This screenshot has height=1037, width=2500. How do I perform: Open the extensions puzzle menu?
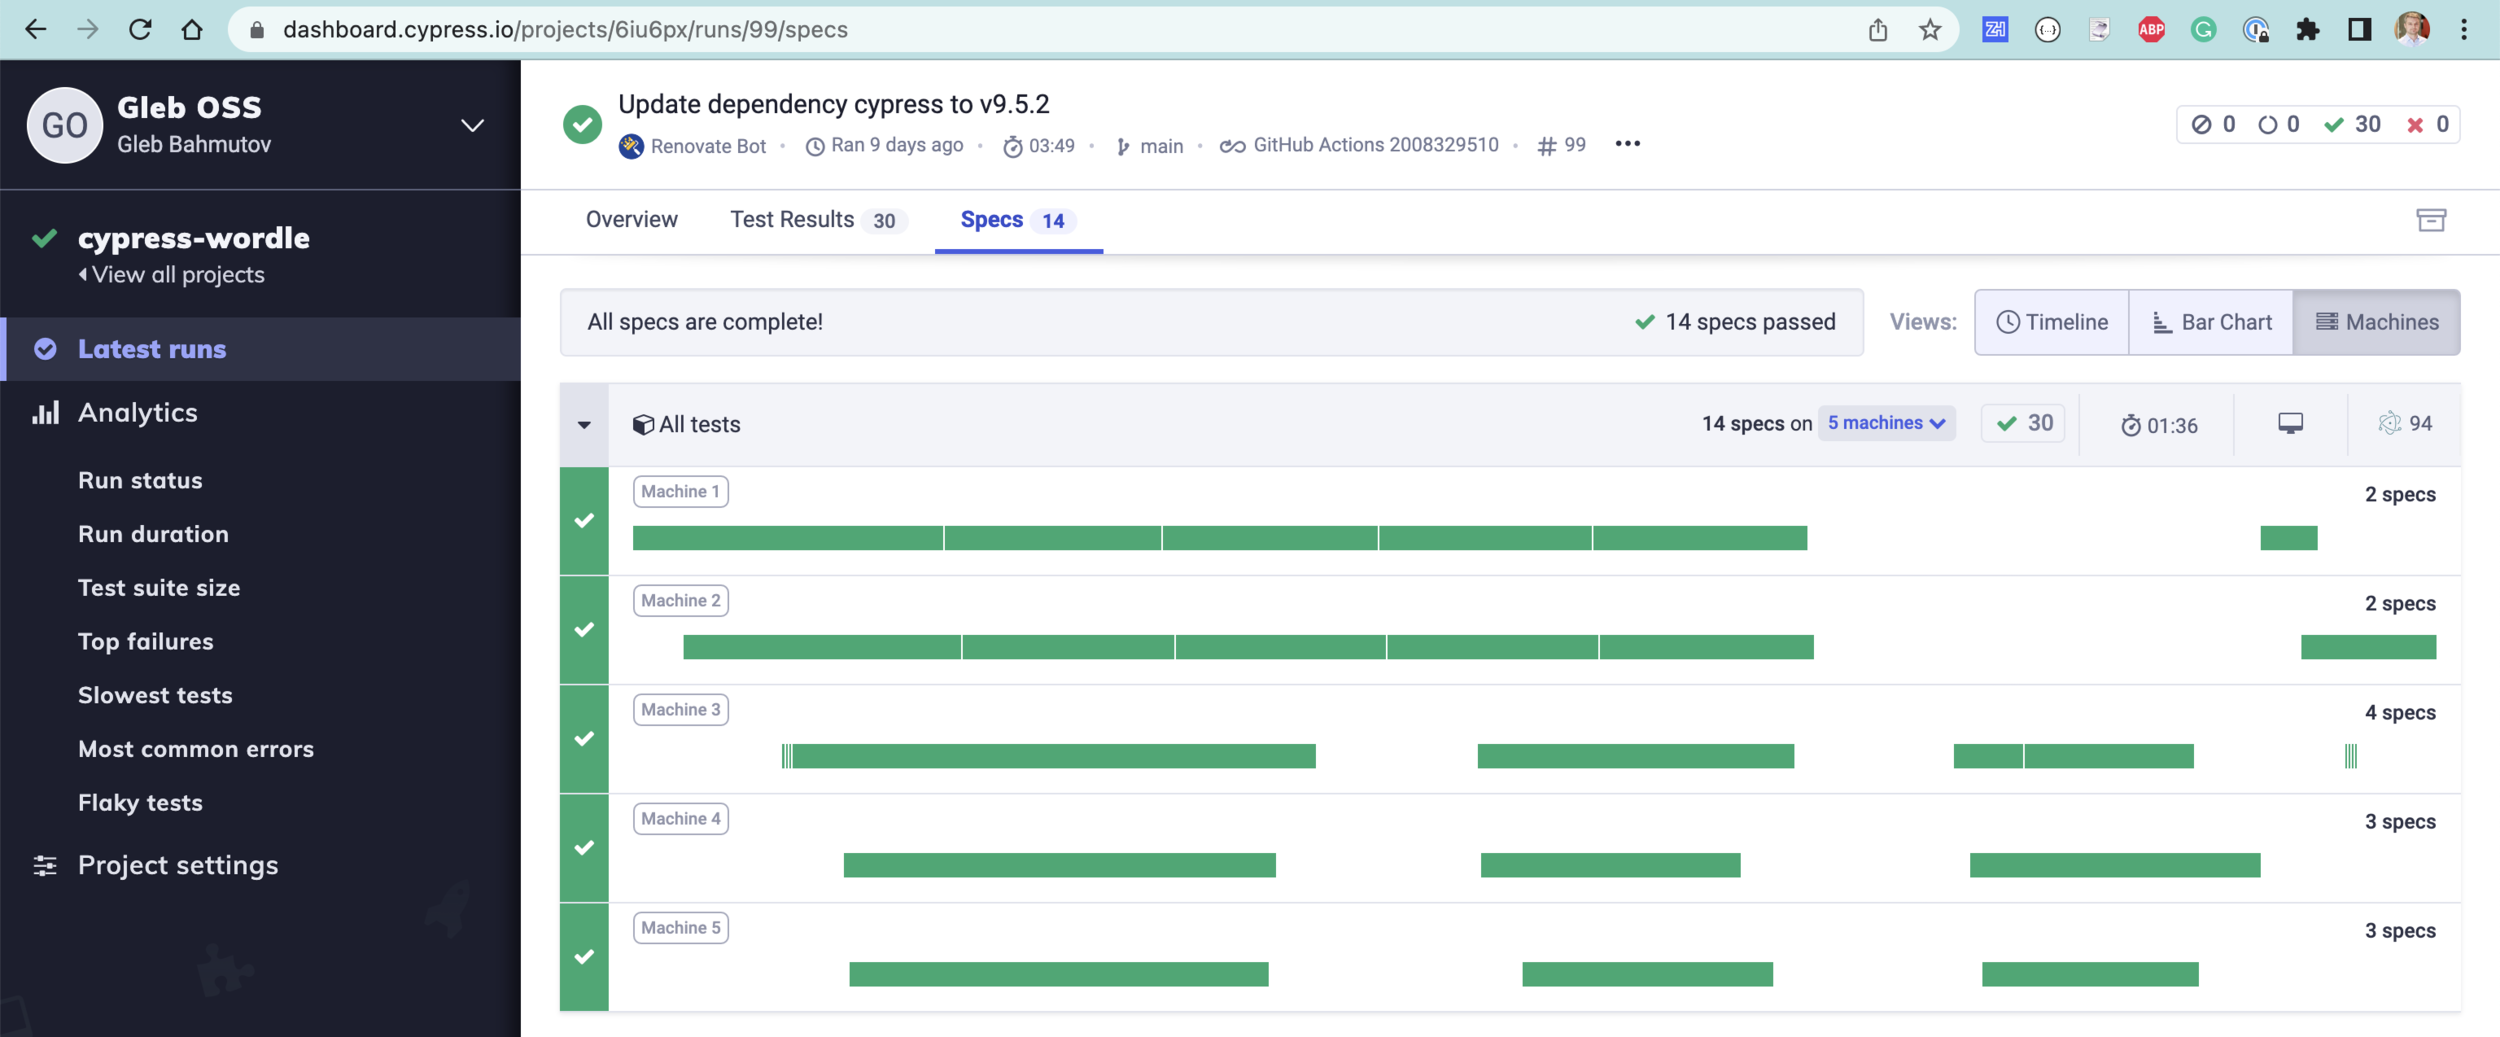(2307, 30)
